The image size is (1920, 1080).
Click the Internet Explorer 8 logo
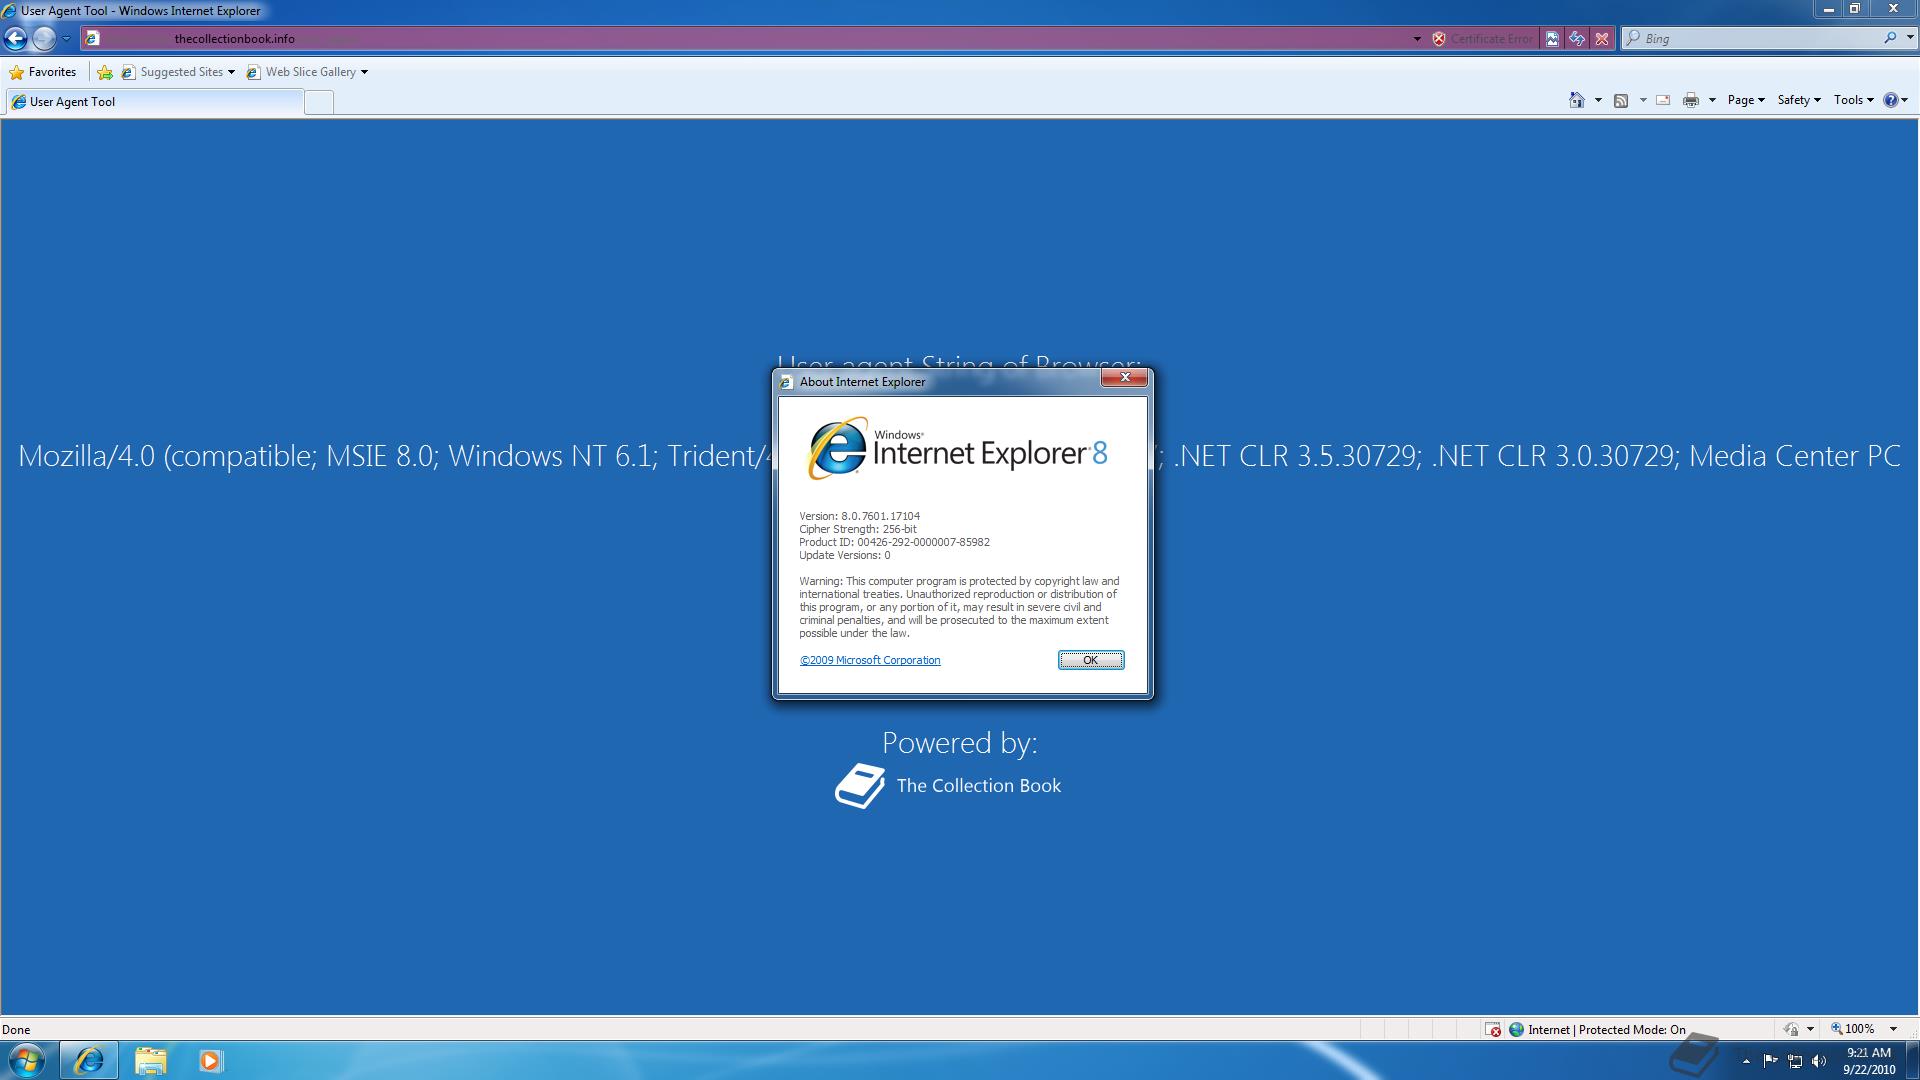tap(958, 449)
